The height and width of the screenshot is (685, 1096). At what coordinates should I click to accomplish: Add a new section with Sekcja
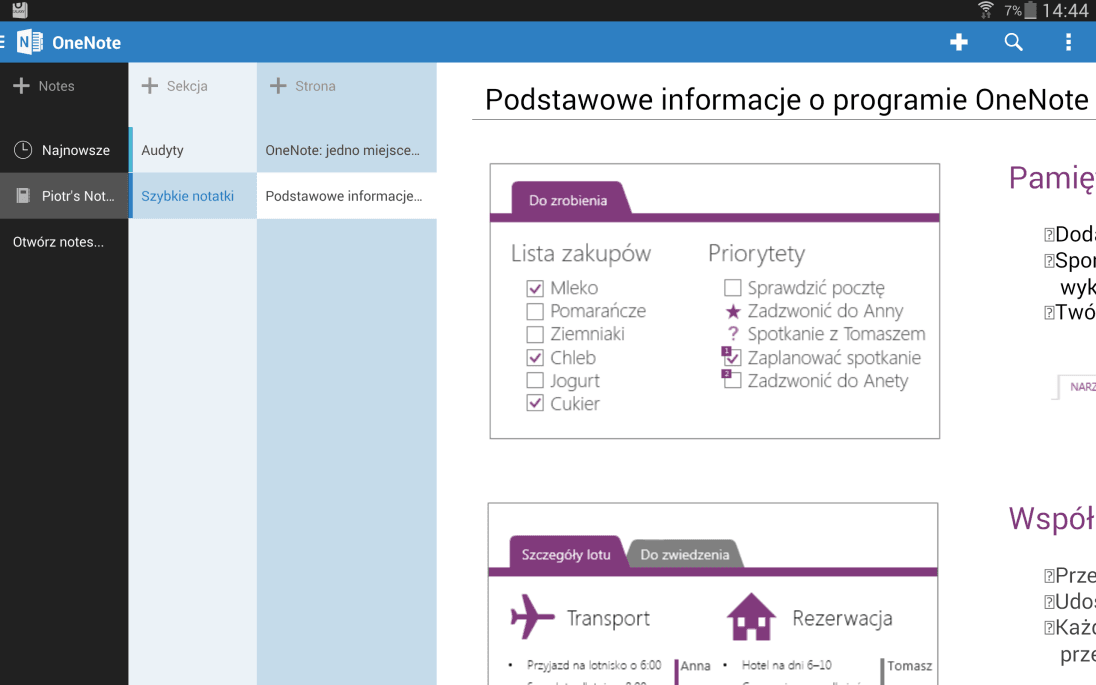click(x=175, y=86)
